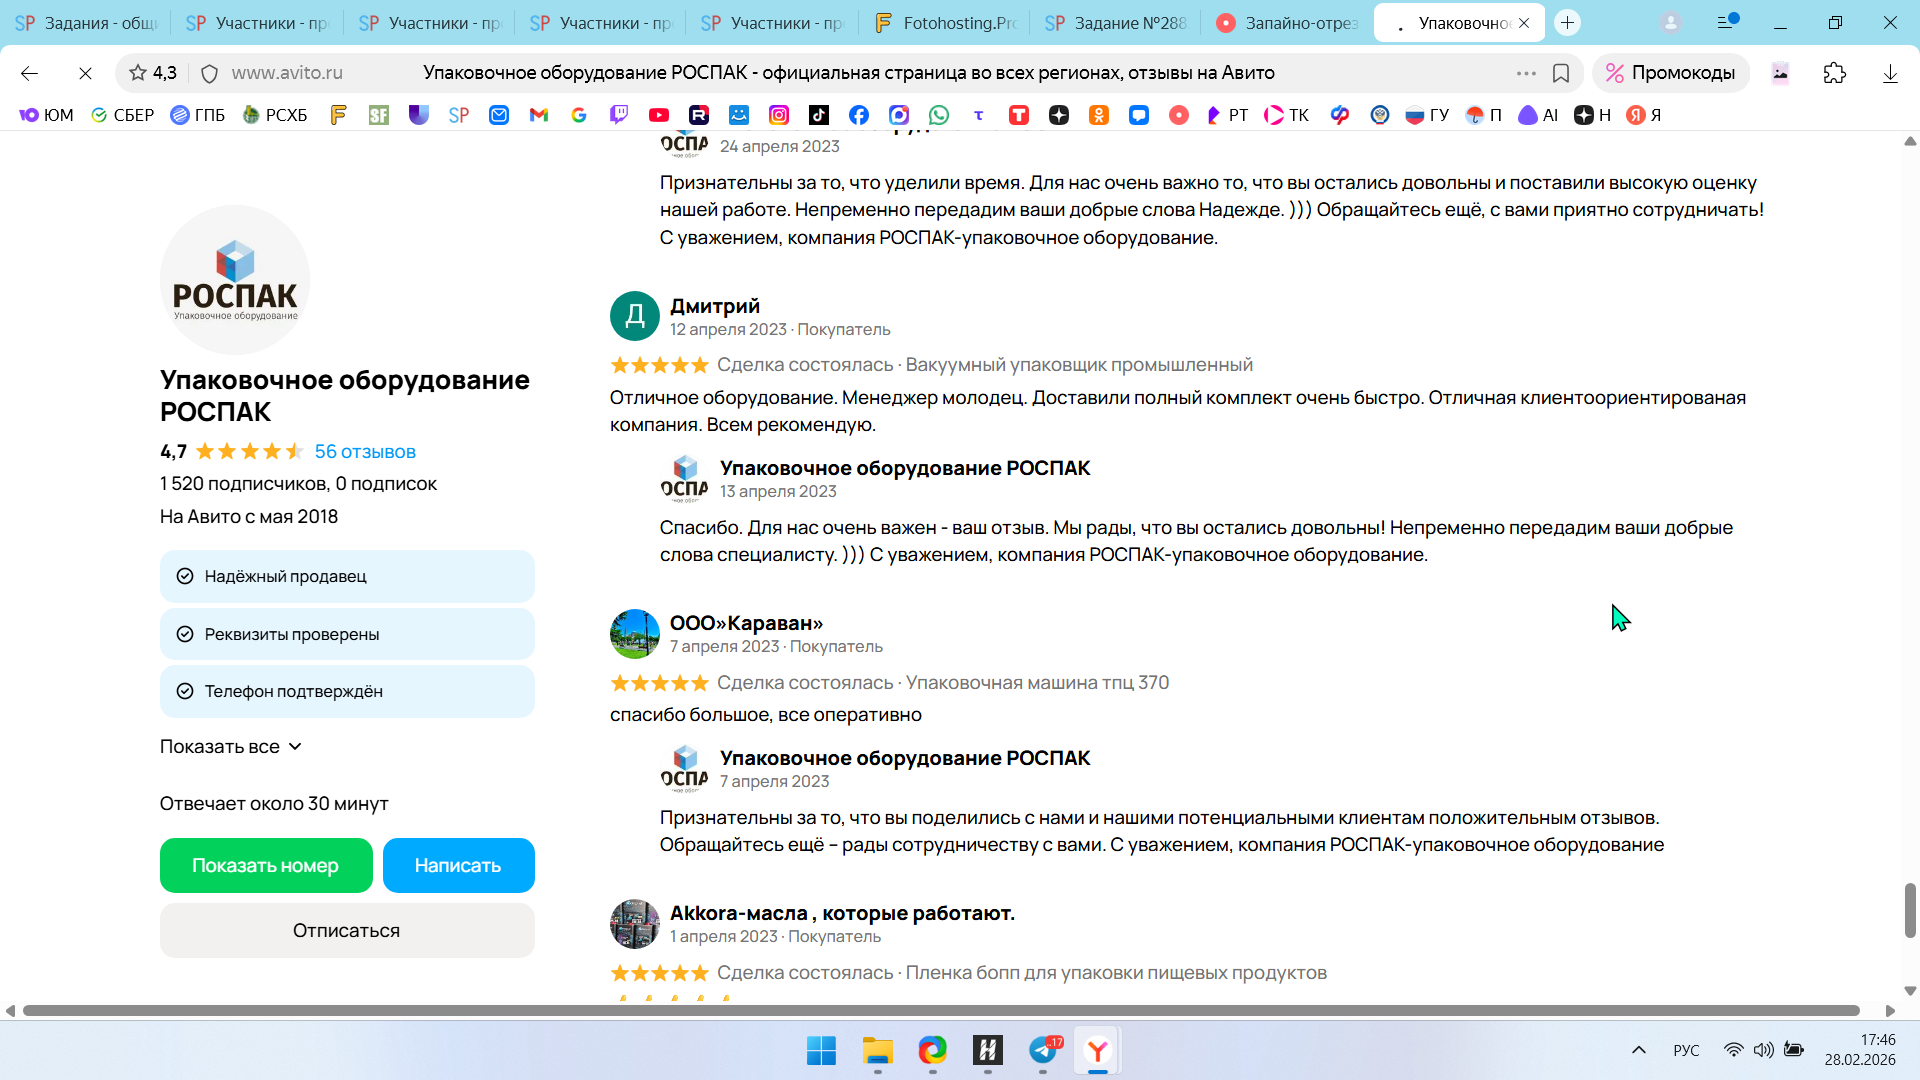Viewport: 1920px width, 1080px height.
Task: Open the browser extensions puzzle icon
Action: click(1835, 73)
